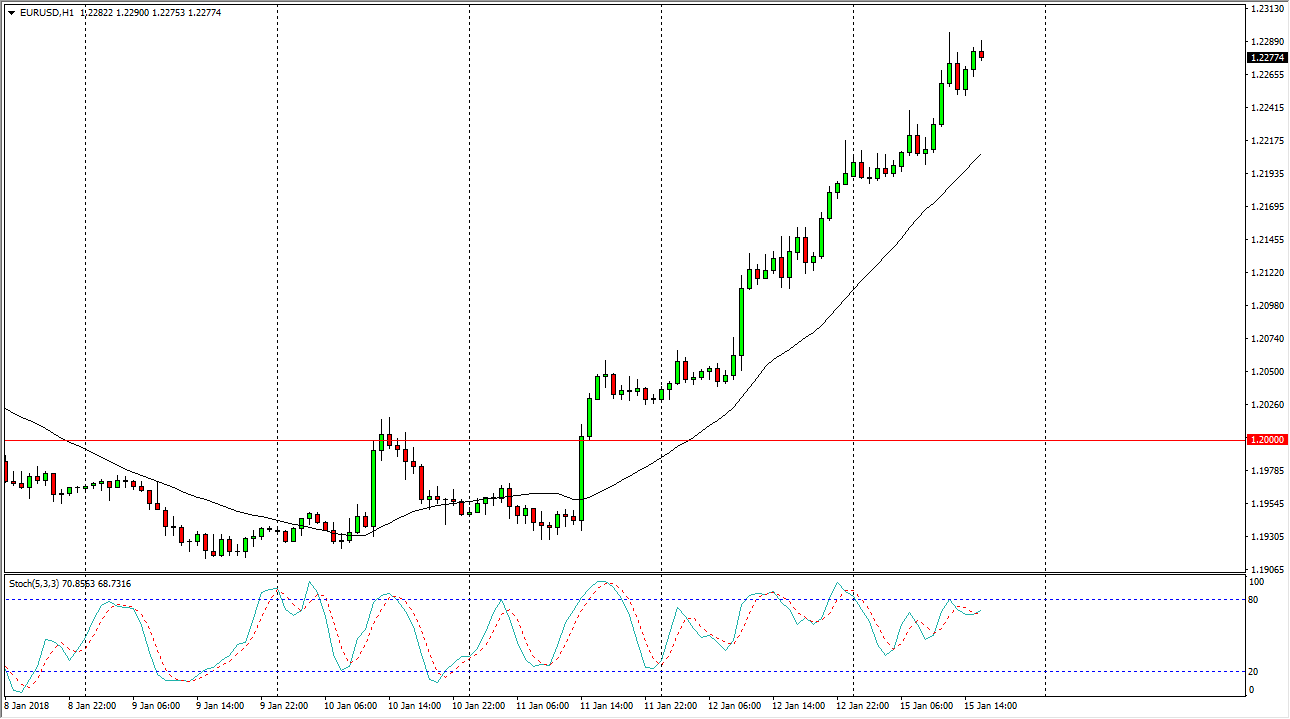Image resolution: width=1290 pixels, height=719 pixels.
Task: Click the 9 Jan 22:00 time label
Action: (283, 706)
